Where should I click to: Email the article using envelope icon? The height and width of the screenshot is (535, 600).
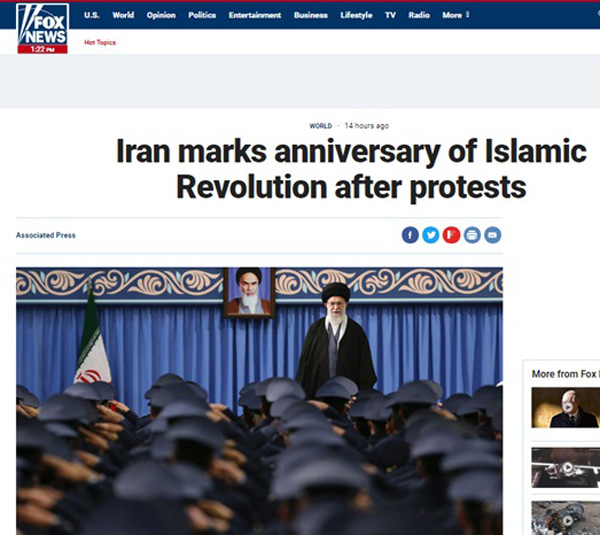click(493, 235)
